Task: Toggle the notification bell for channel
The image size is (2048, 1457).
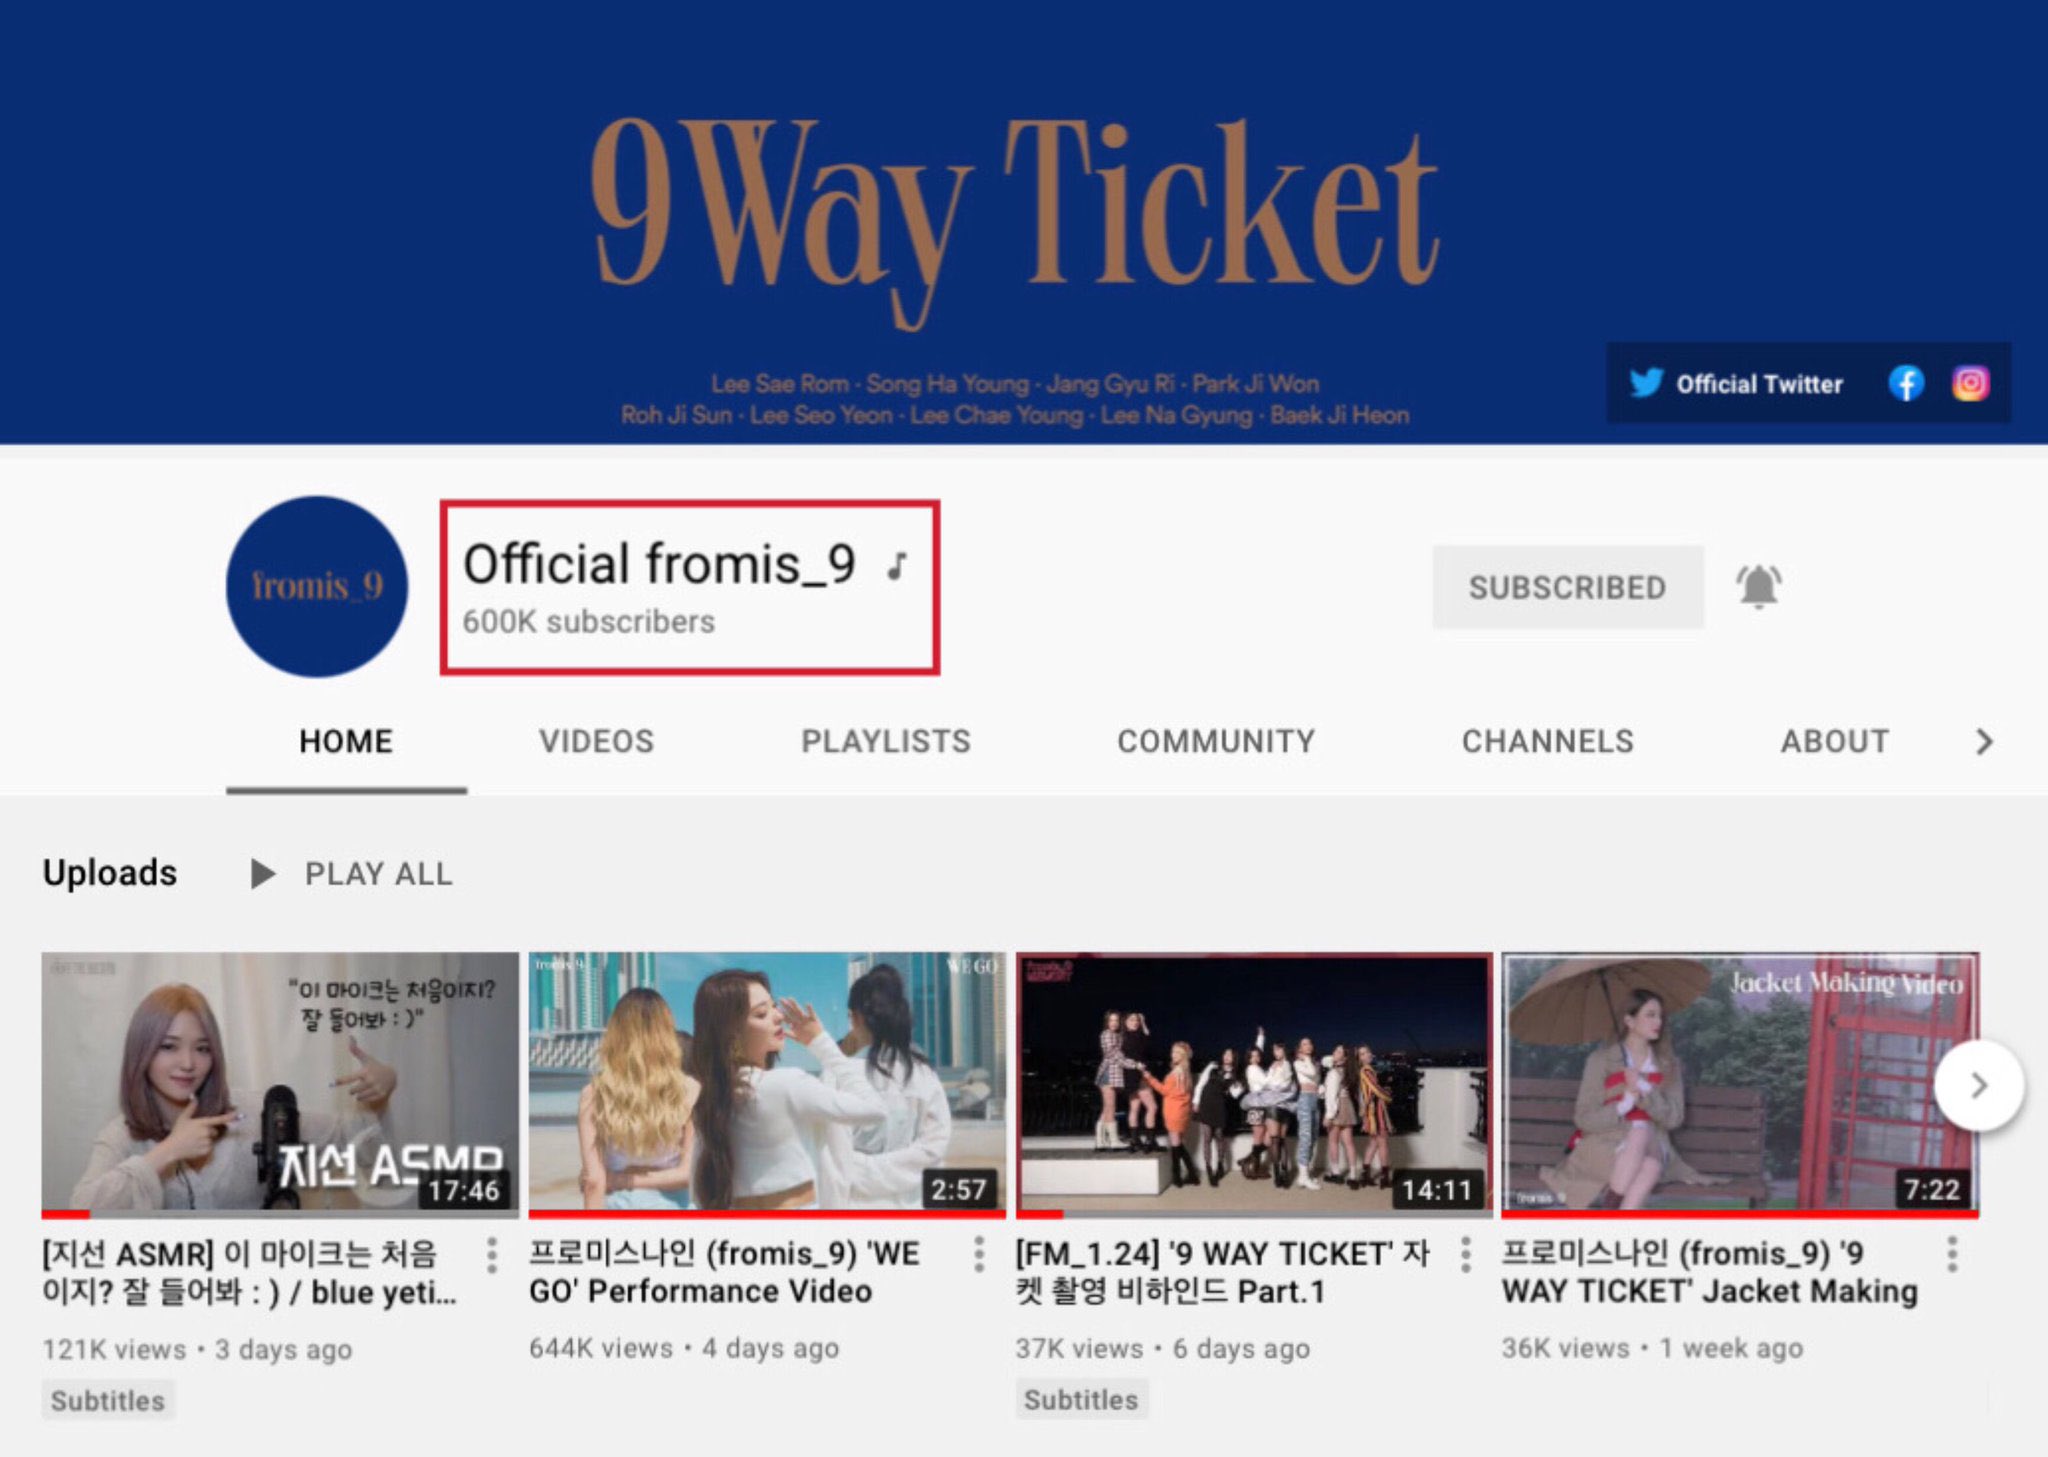Action: (x=1759, y=587)
